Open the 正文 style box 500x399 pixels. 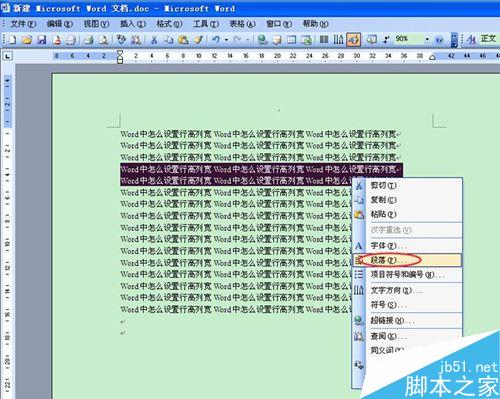tap(489, 39)
